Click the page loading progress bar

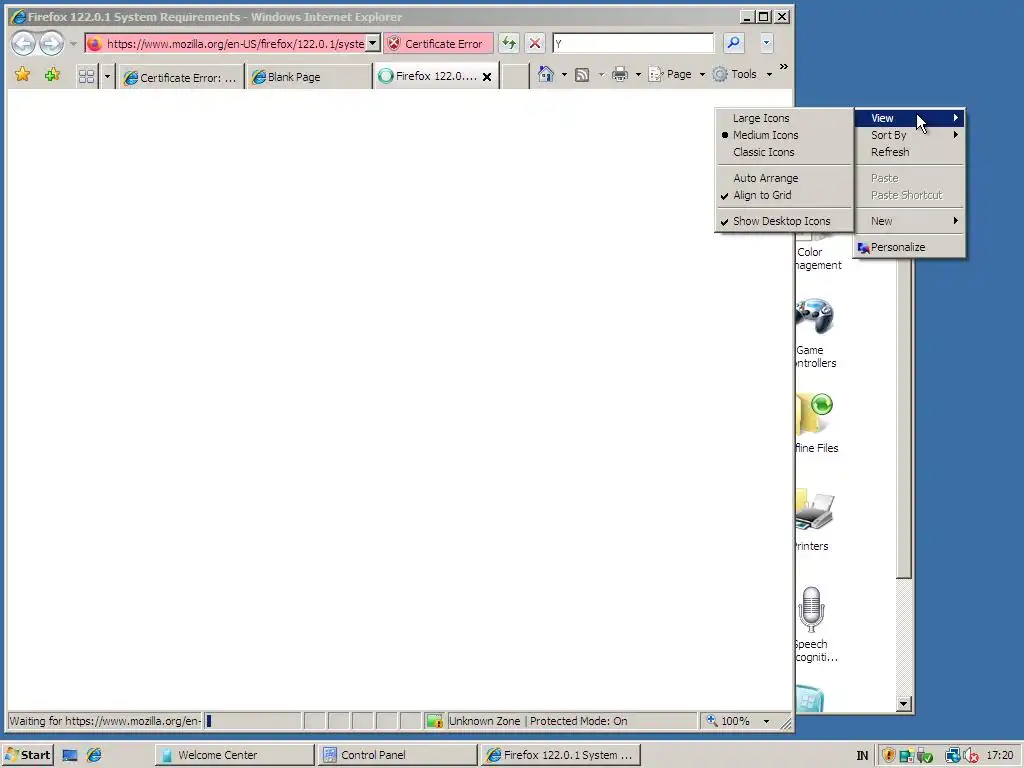(x=252, y=721)
